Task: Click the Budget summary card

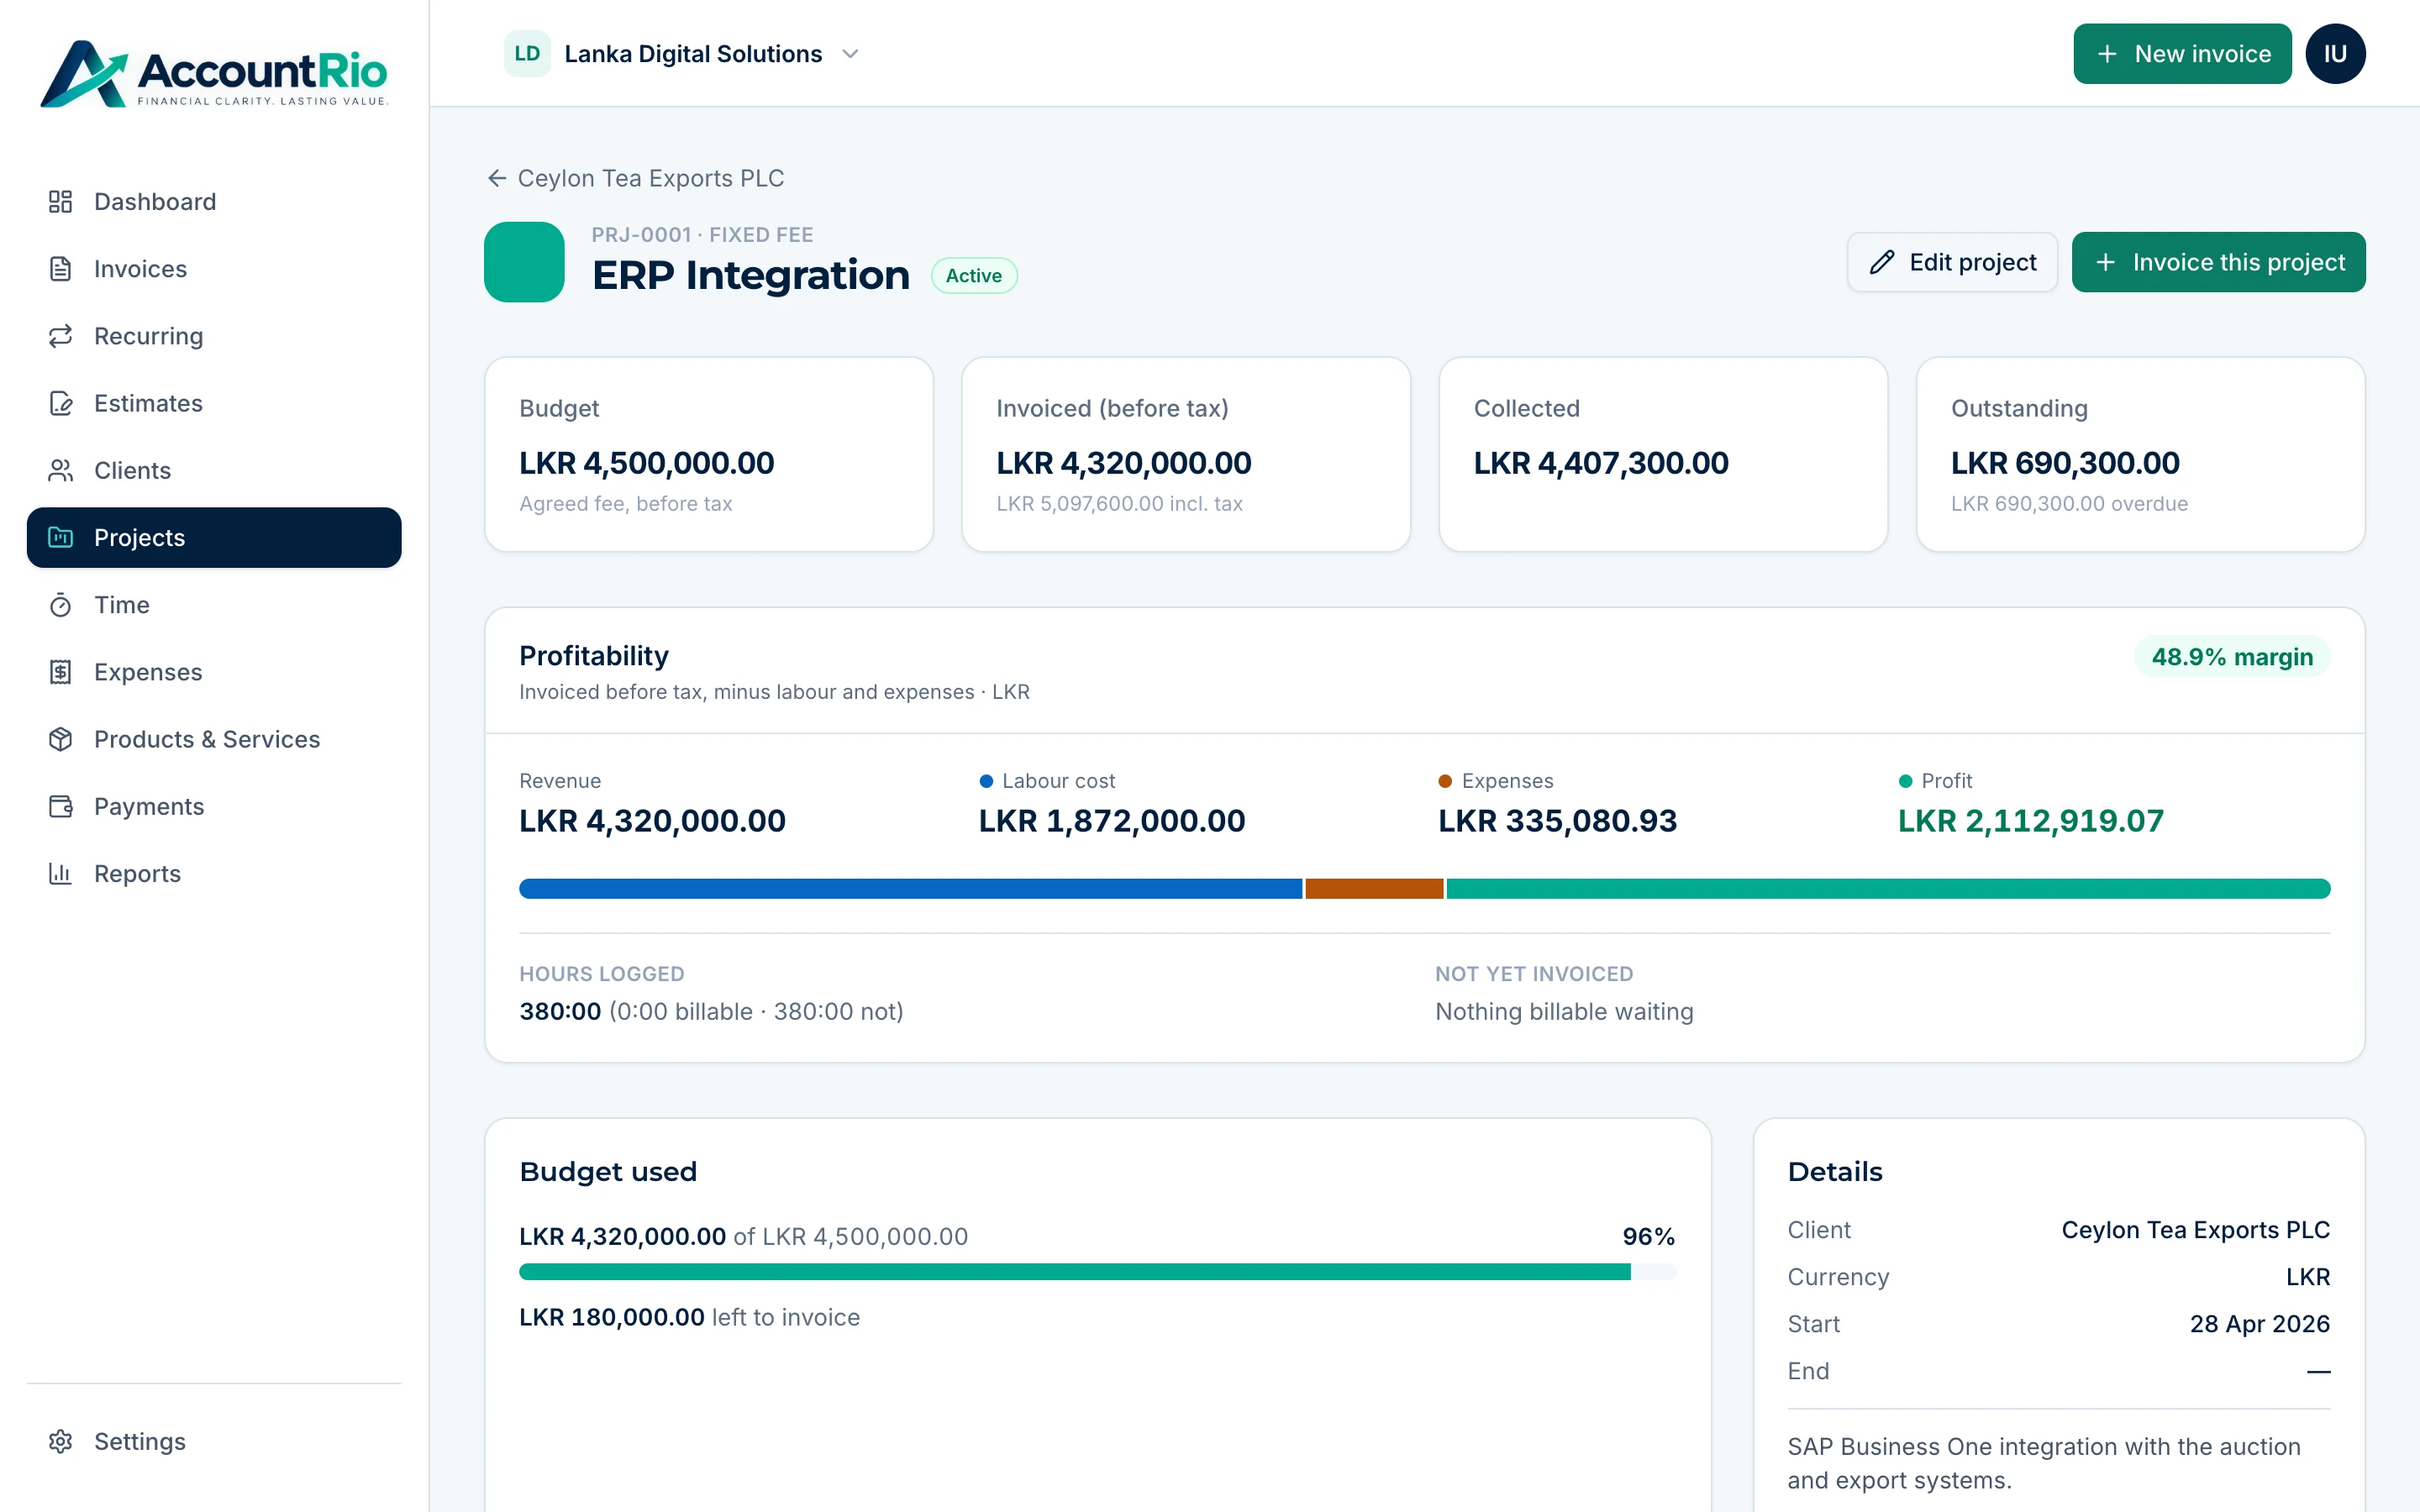Action: click(709, 454)
